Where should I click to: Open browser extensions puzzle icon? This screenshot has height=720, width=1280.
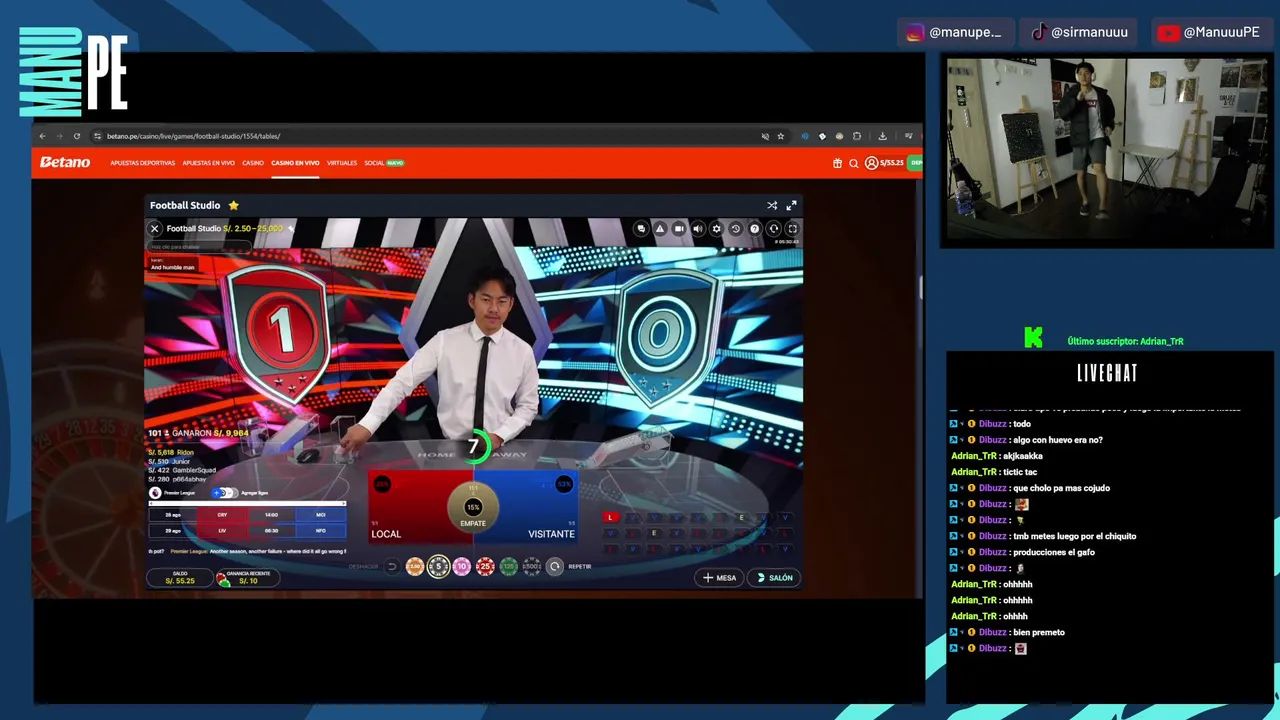click(856, 136)
